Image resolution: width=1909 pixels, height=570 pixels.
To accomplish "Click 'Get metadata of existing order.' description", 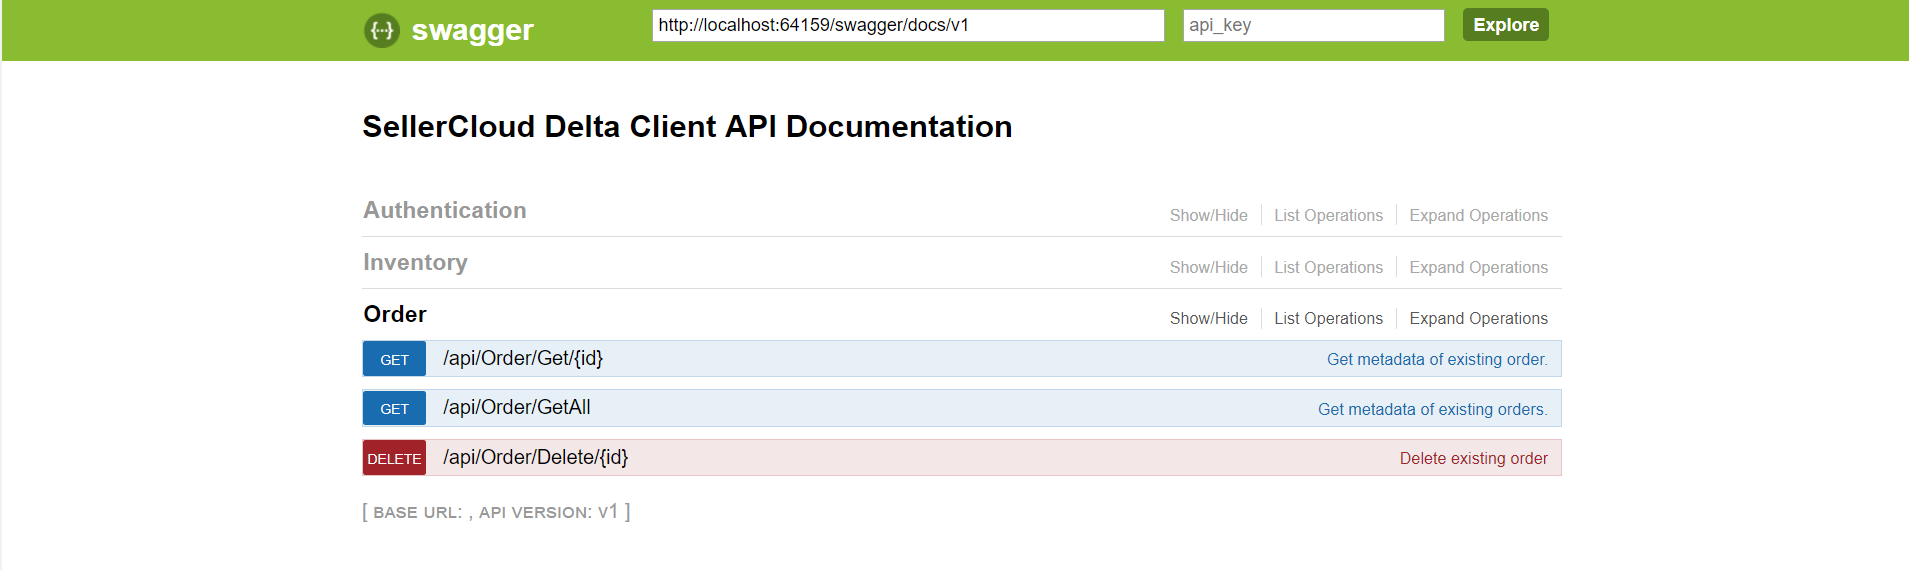I will 1437,359.
